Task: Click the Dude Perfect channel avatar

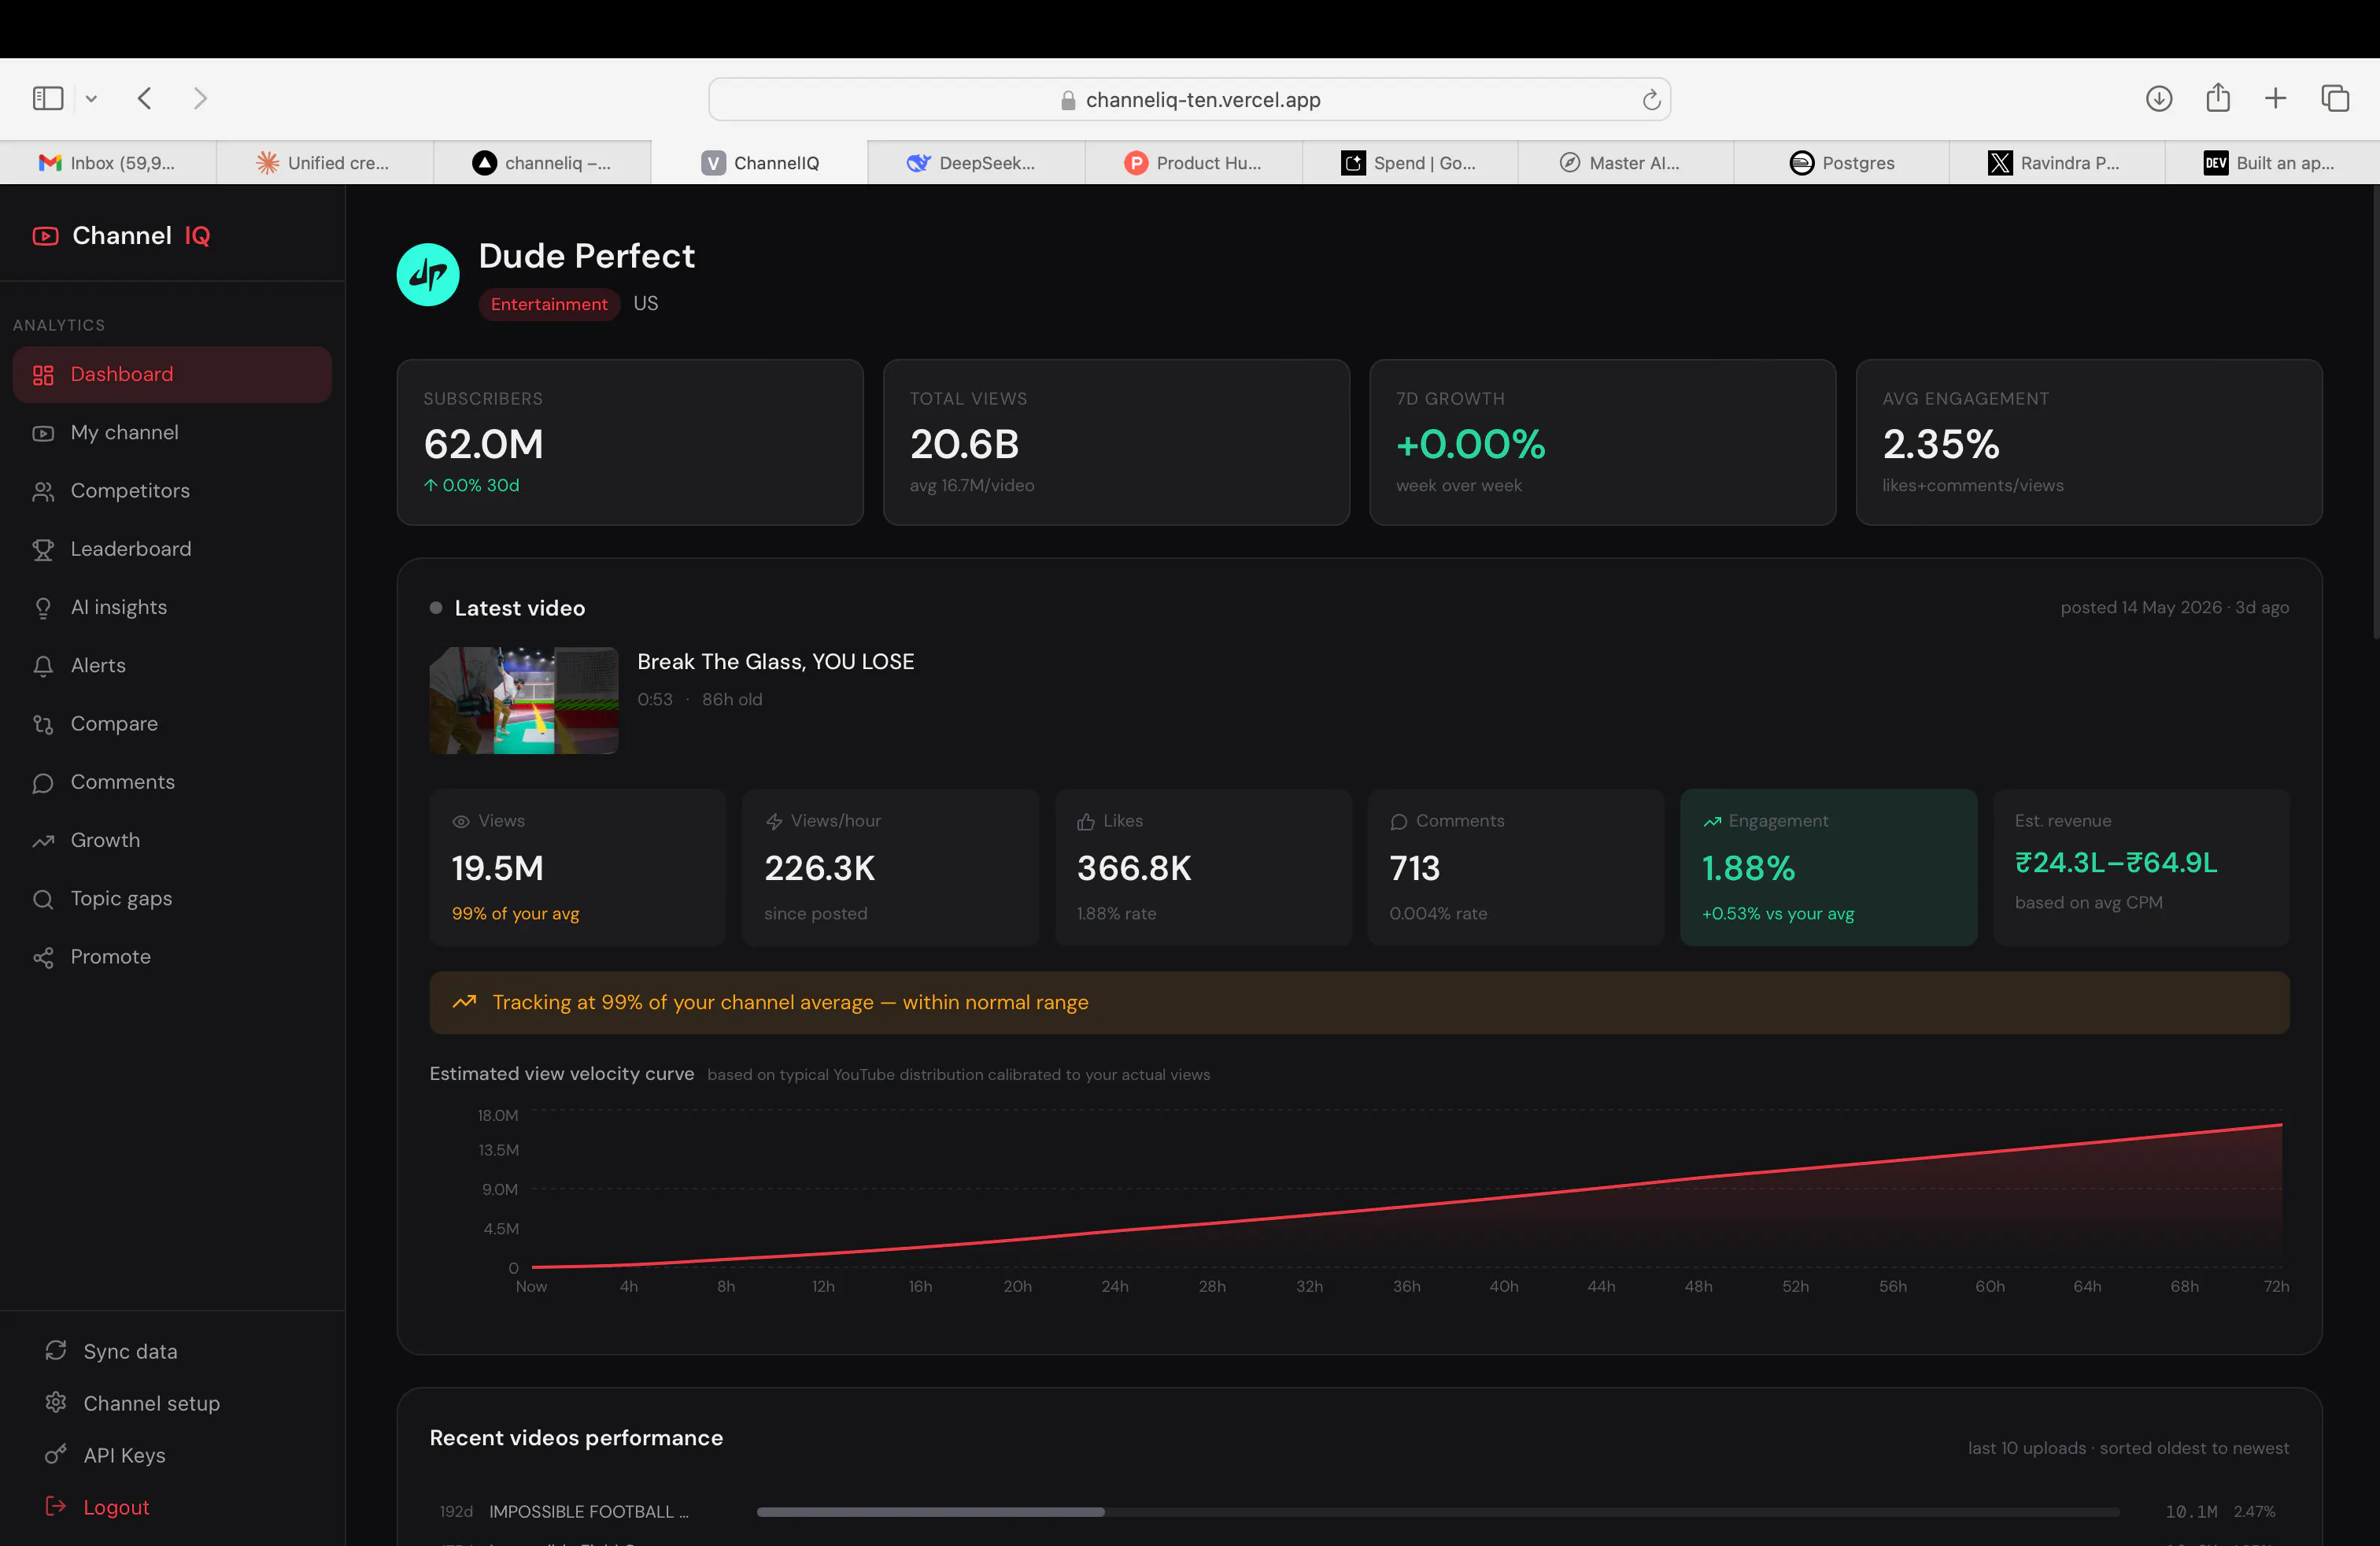Action: pyautogui.click(x=428, y=274)
